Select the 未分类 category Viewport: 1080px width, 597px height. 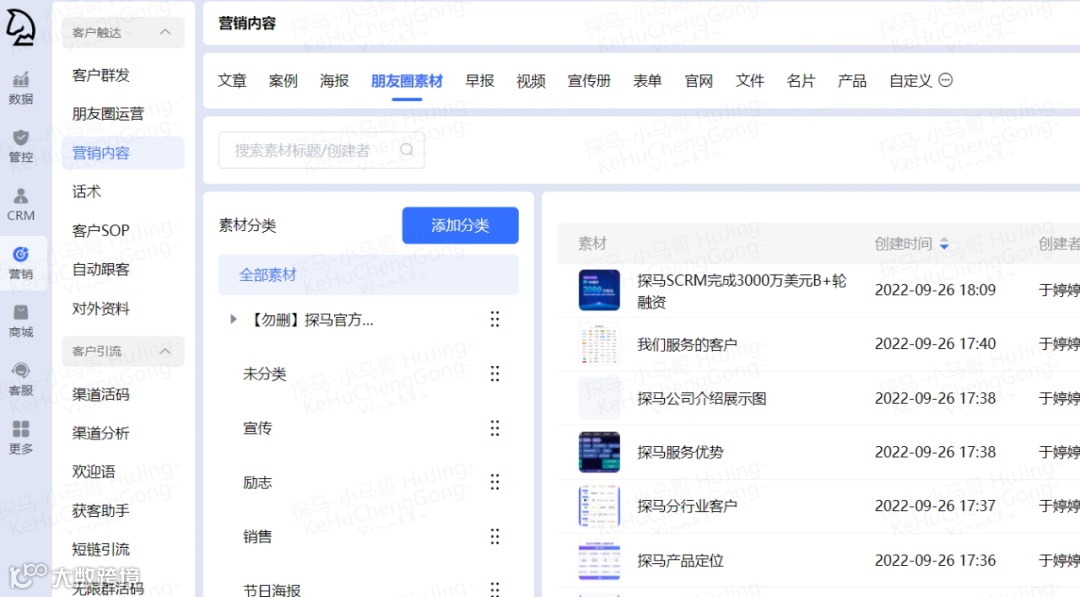point(264,374)
